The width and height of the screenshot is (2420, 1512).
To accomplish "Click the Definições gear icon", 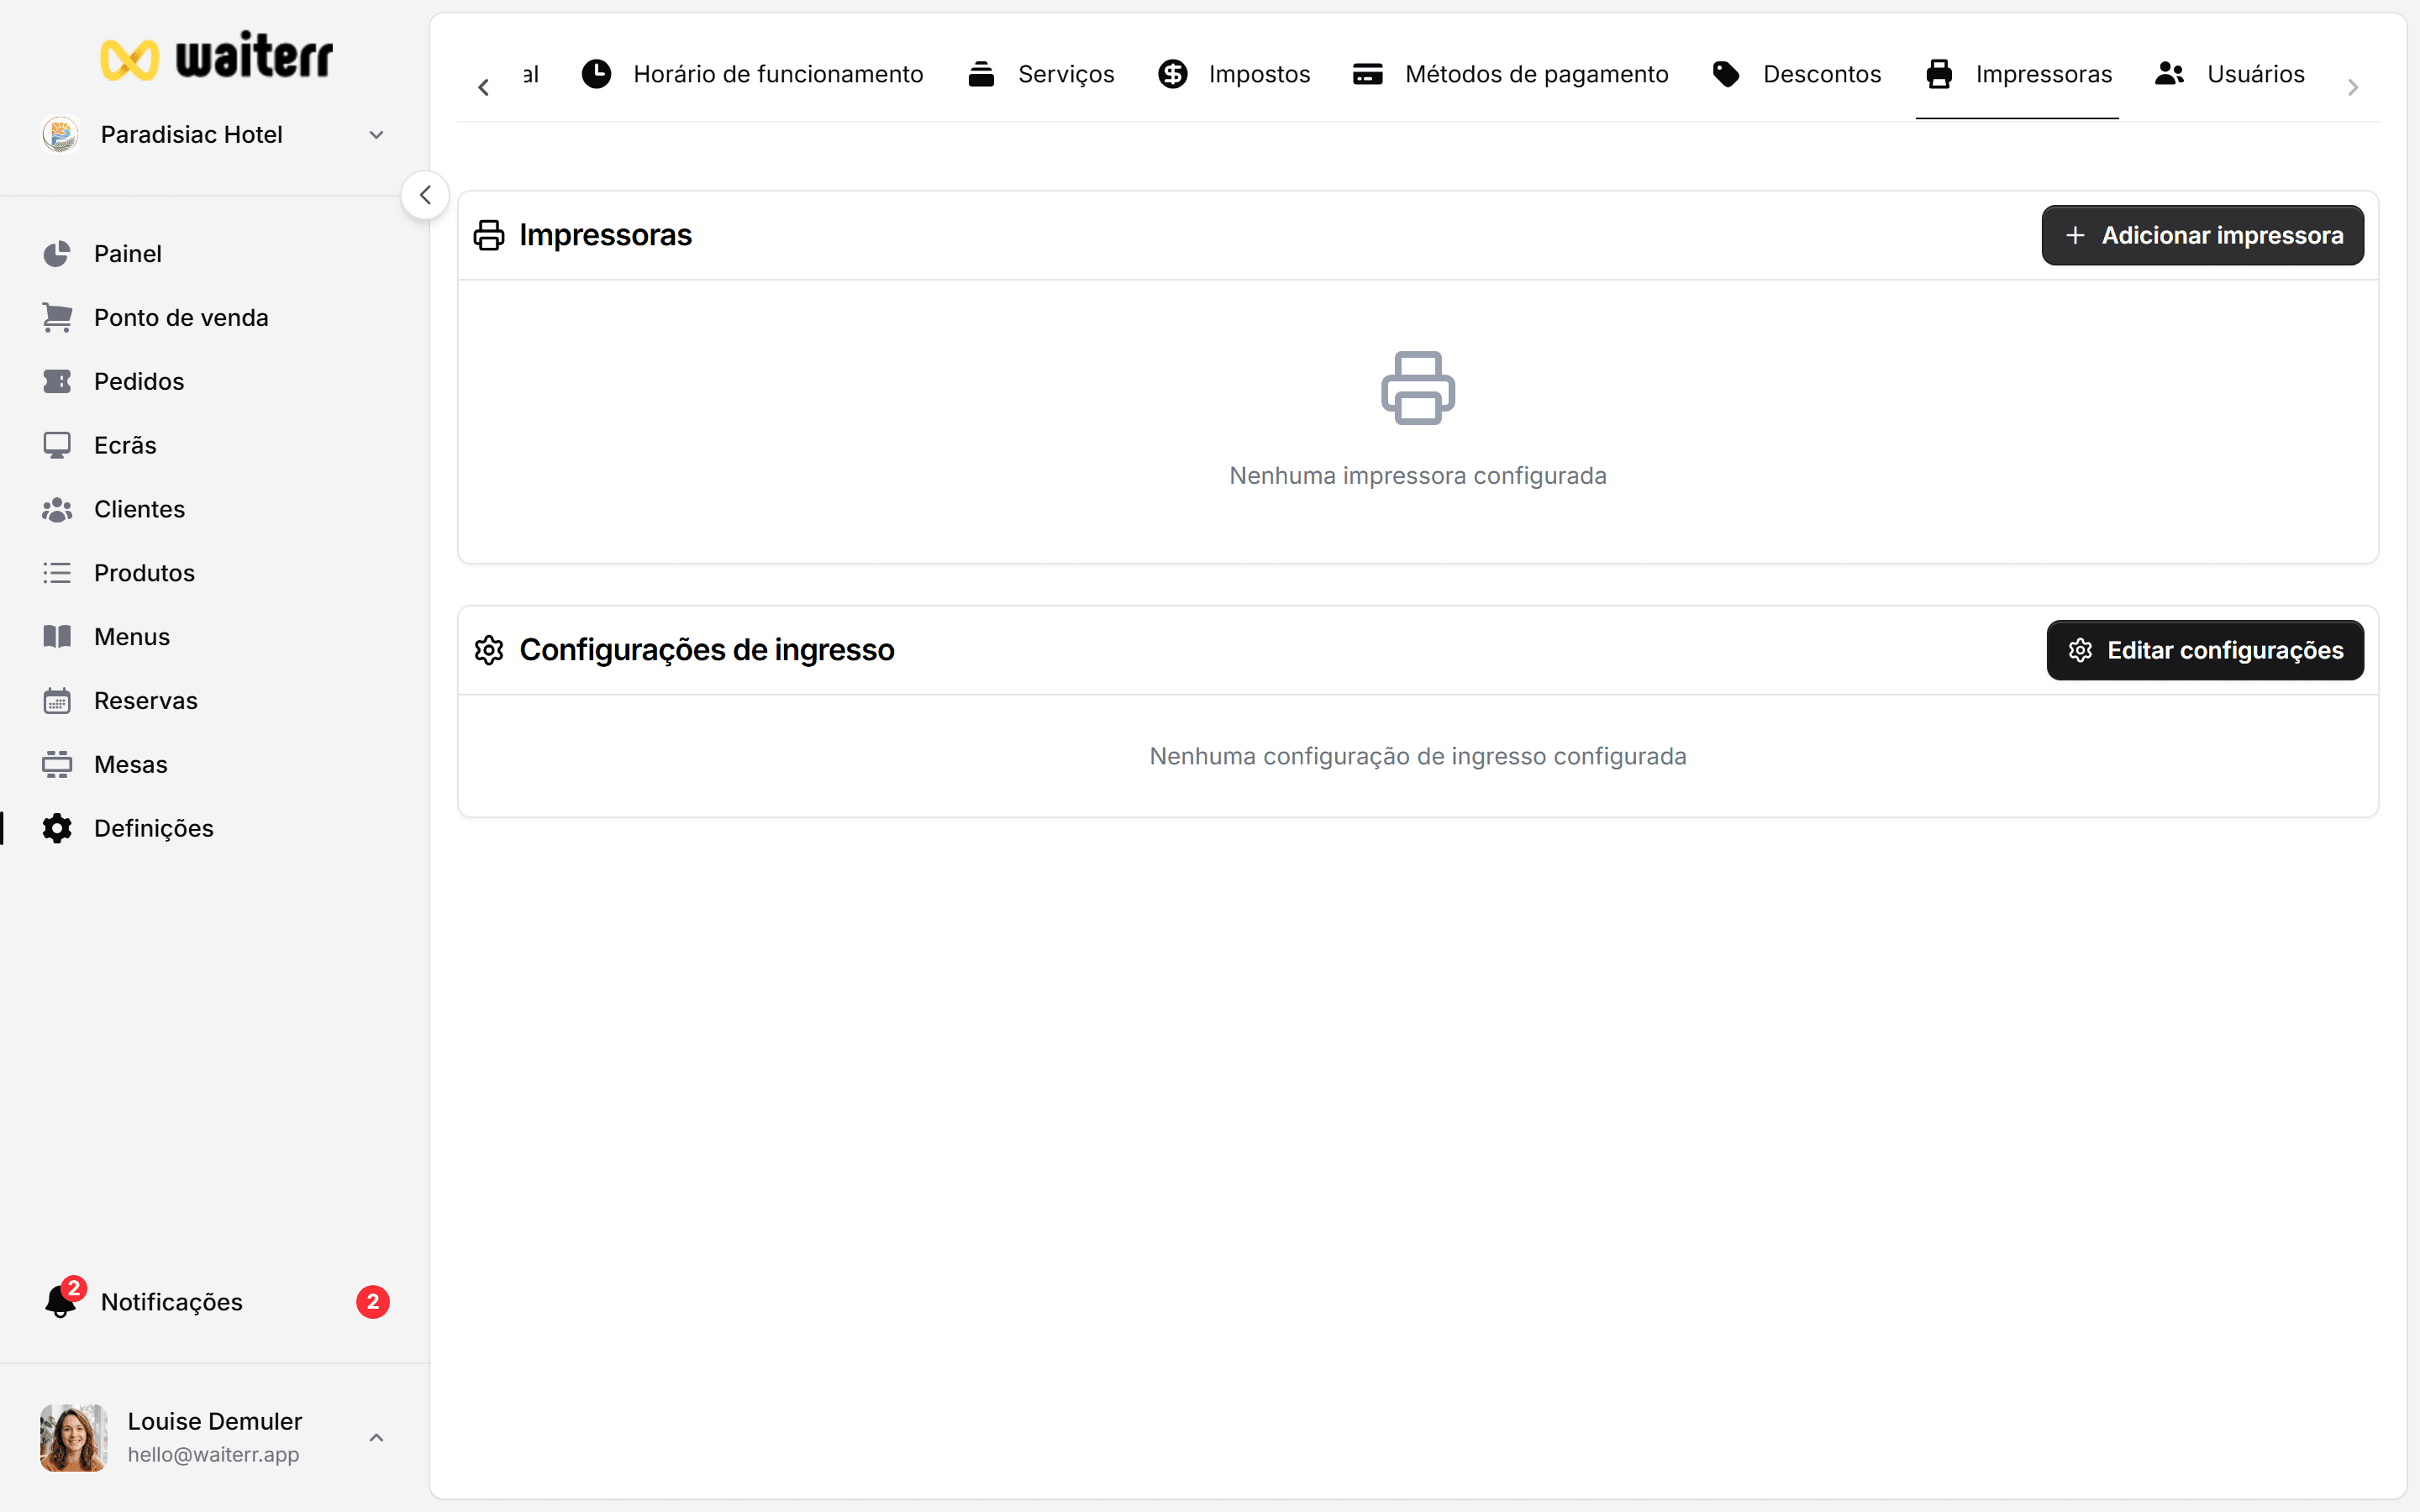I will point(57,828).
